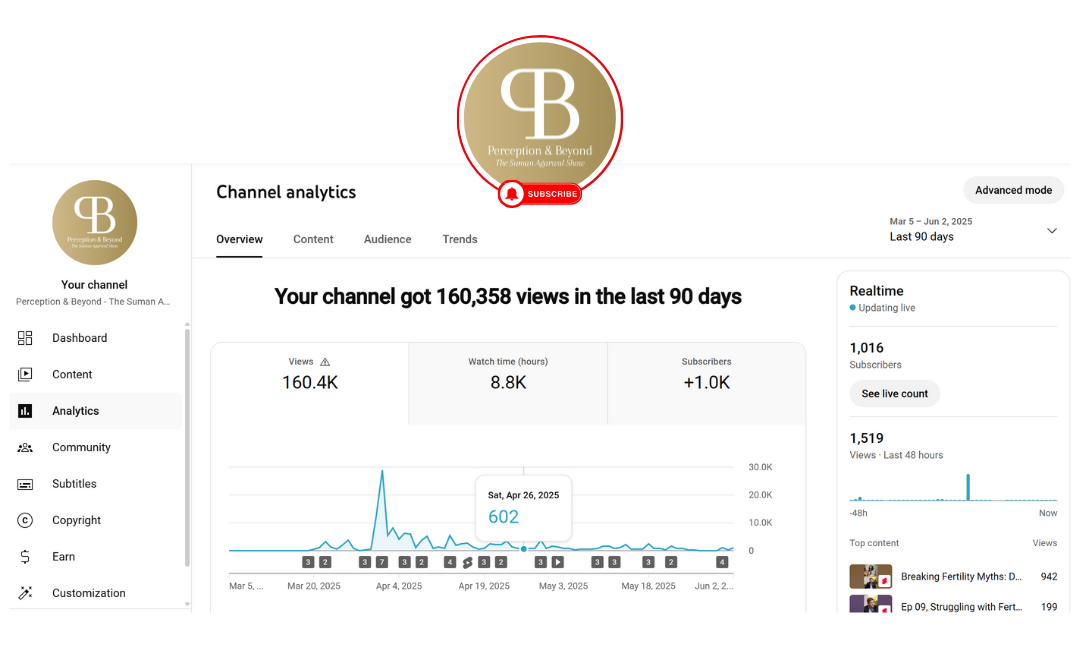This screenshot has width=1080, height=653.
Task: Open Breaking Fertility Myths video thumbnail
Action: click(870, 577)
